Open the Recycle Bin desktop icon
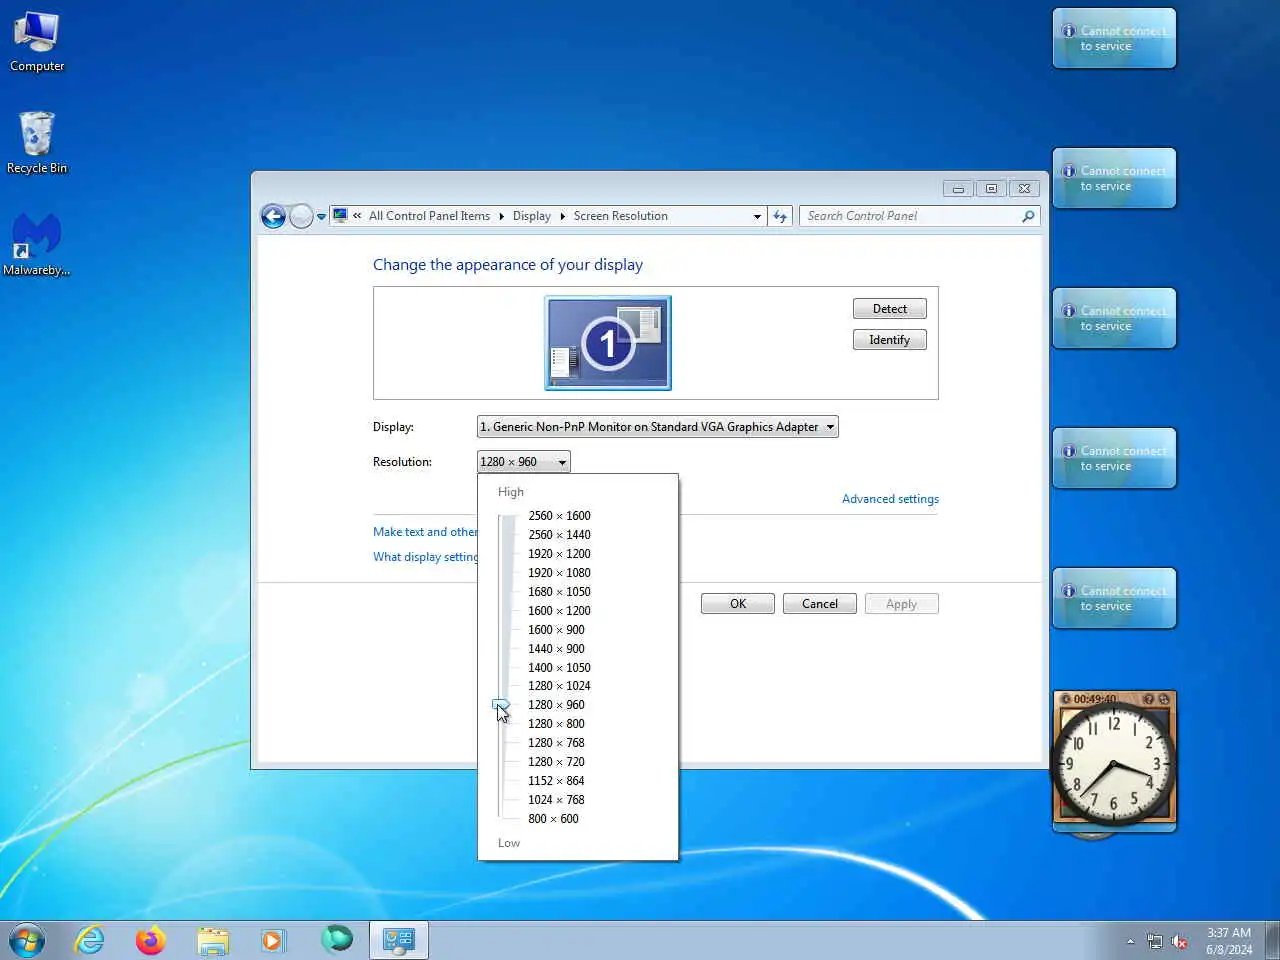 37,143
